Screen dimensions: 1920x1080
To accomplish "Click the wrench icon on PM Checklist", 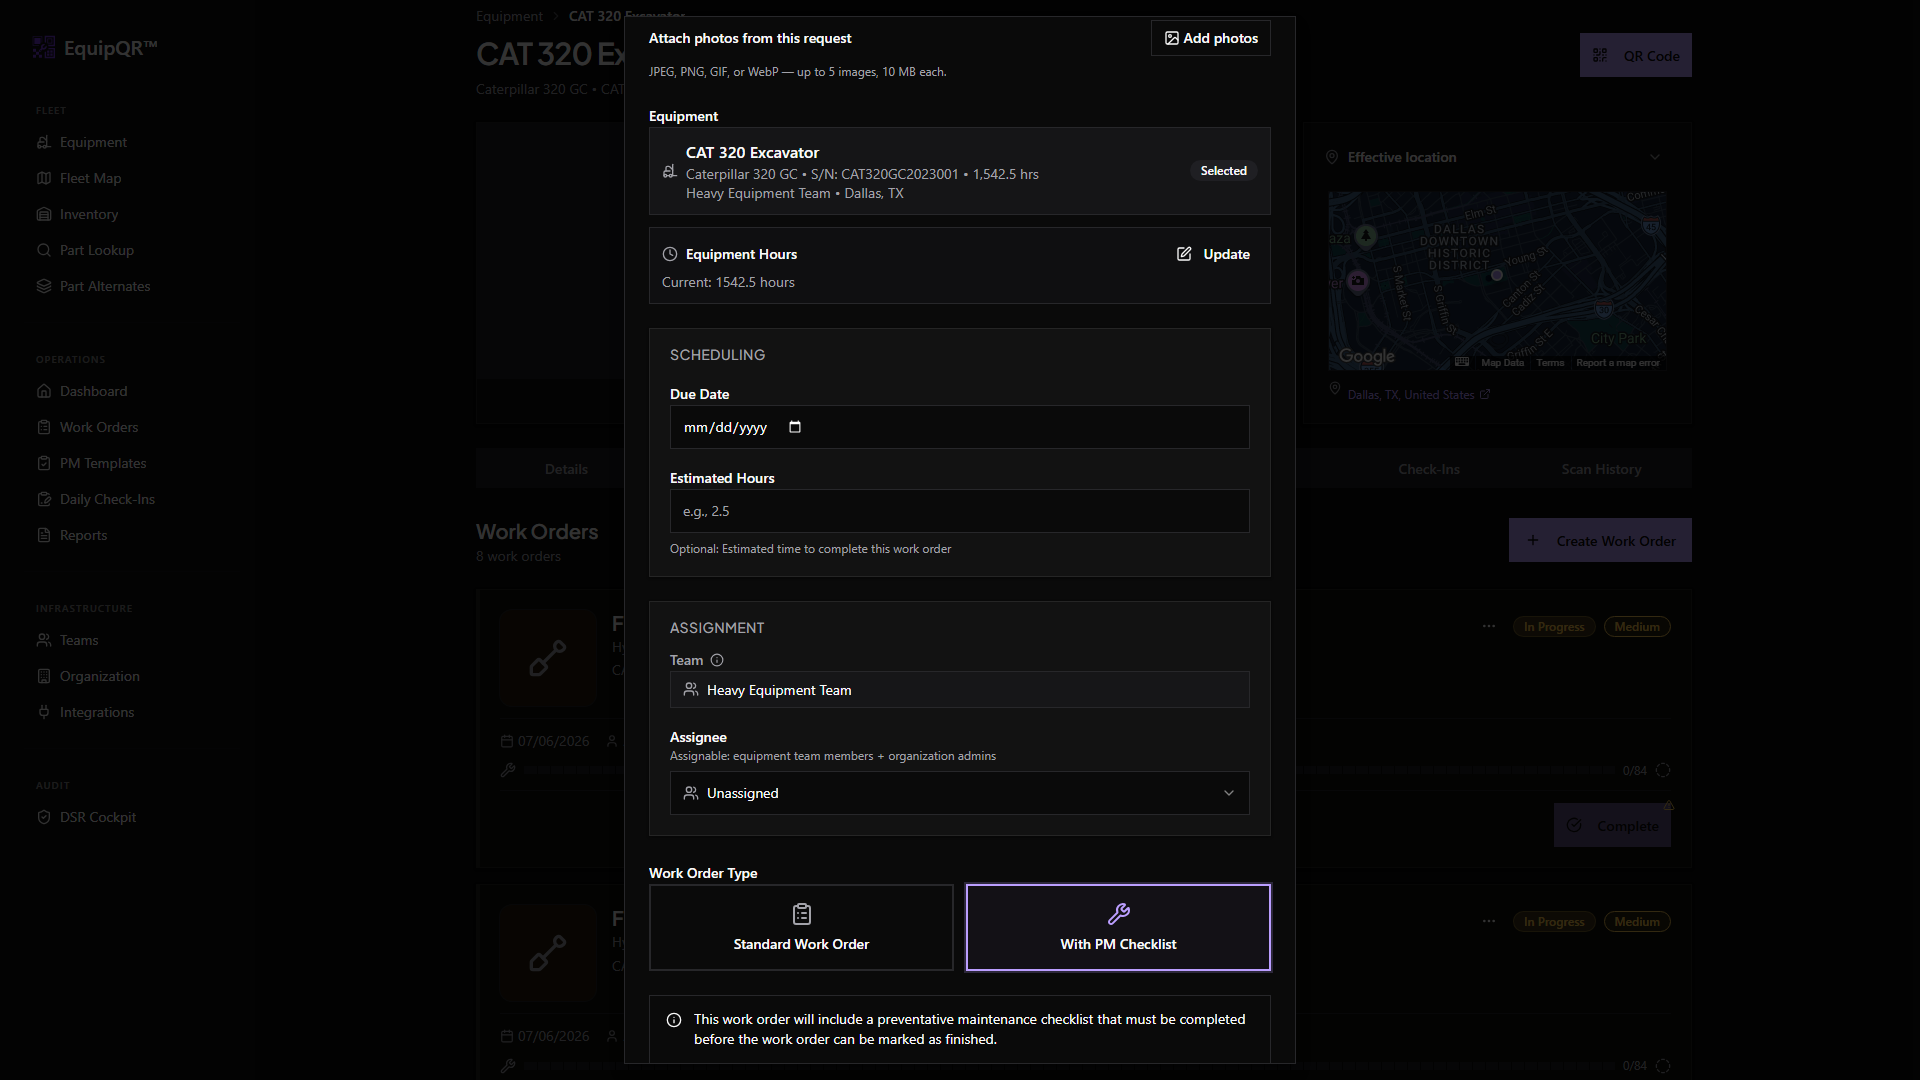I will coord(1118,913).
